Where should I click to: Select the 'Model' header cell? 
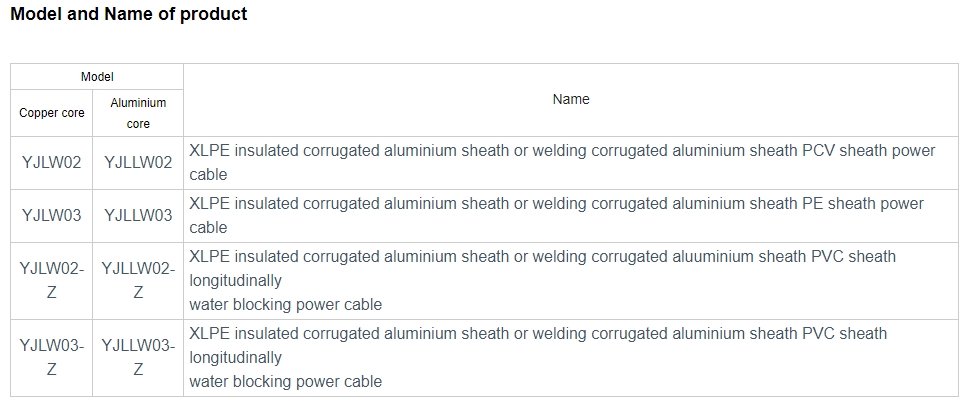coord(97,77)
